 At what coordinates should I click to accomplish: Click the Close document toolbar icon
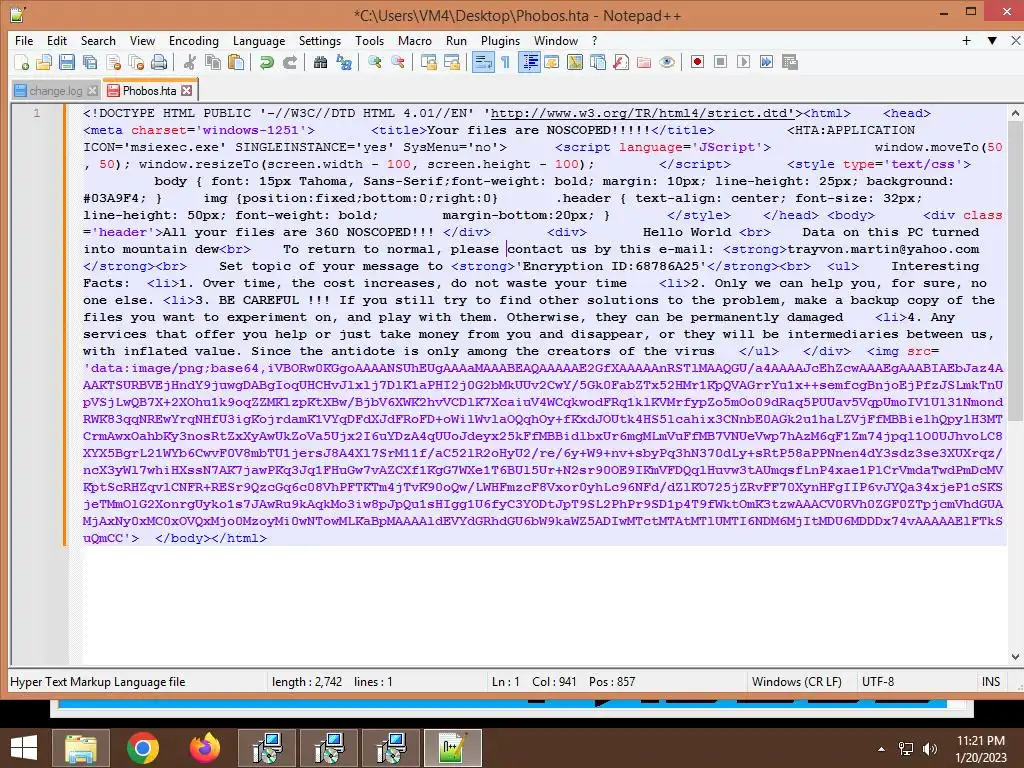click(x=113, y=62)
